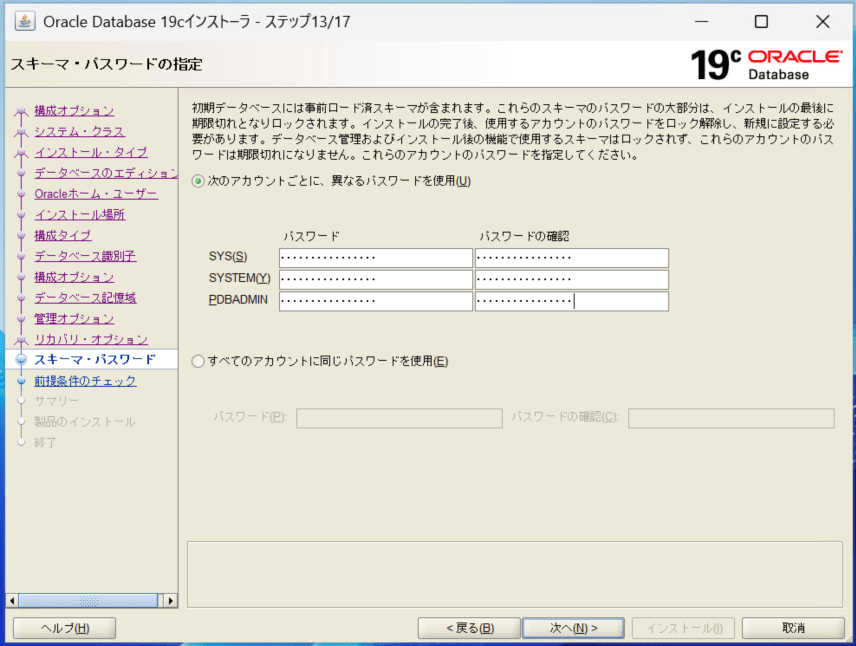The image size is (856, 646).
Task: Click the PDBADMIN password confirmation field
Action: (571, 301)
